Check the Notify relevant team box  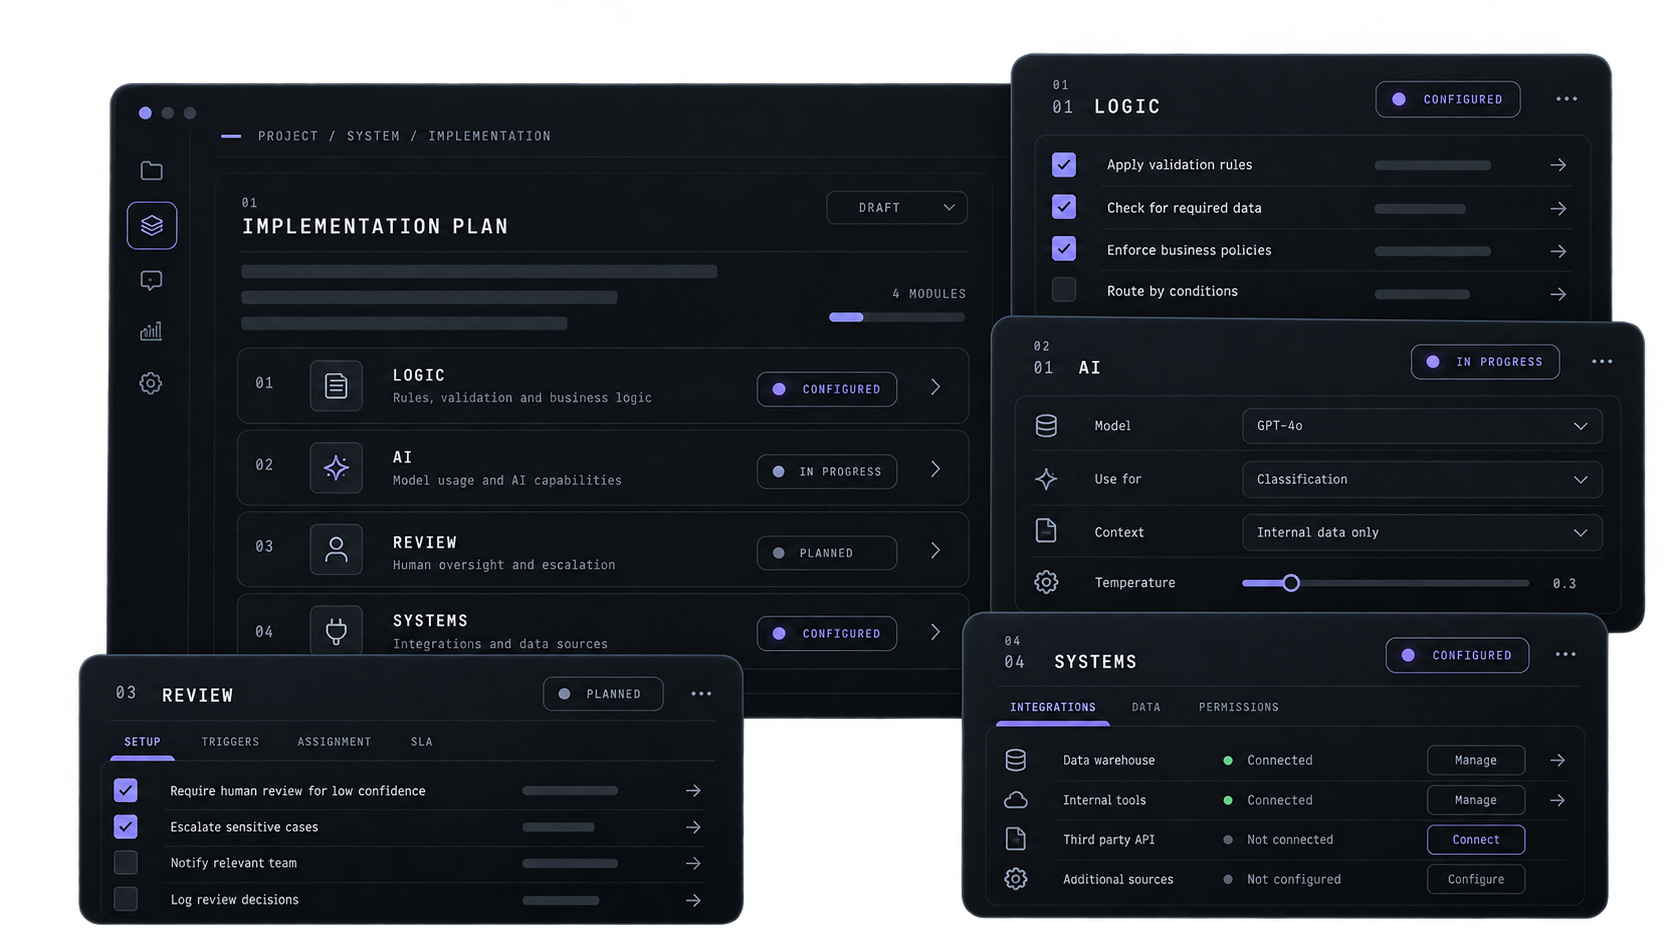125,862
